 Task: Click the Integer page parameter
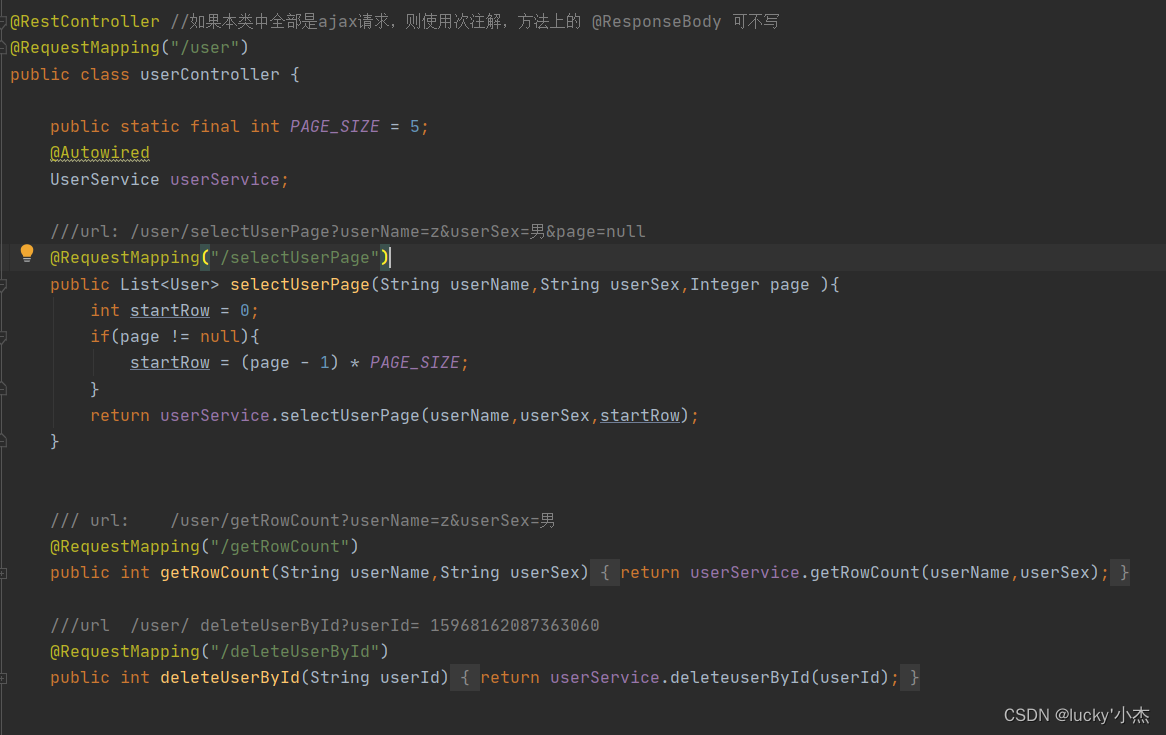tap(750, 284)
